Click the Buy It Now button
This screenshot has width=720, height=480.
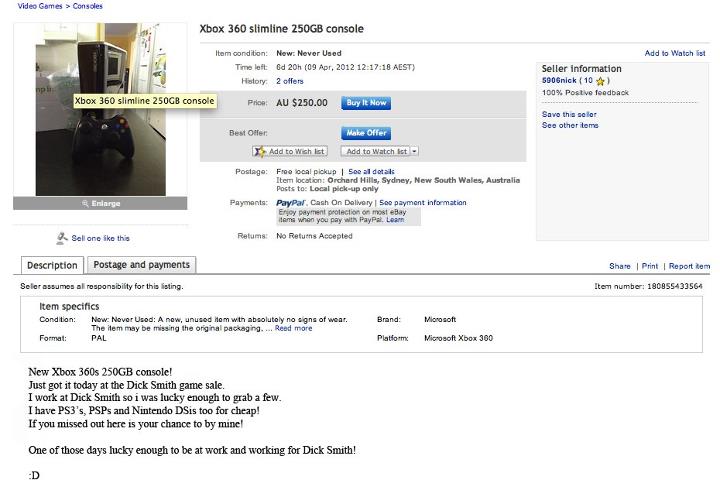[365, 103]
